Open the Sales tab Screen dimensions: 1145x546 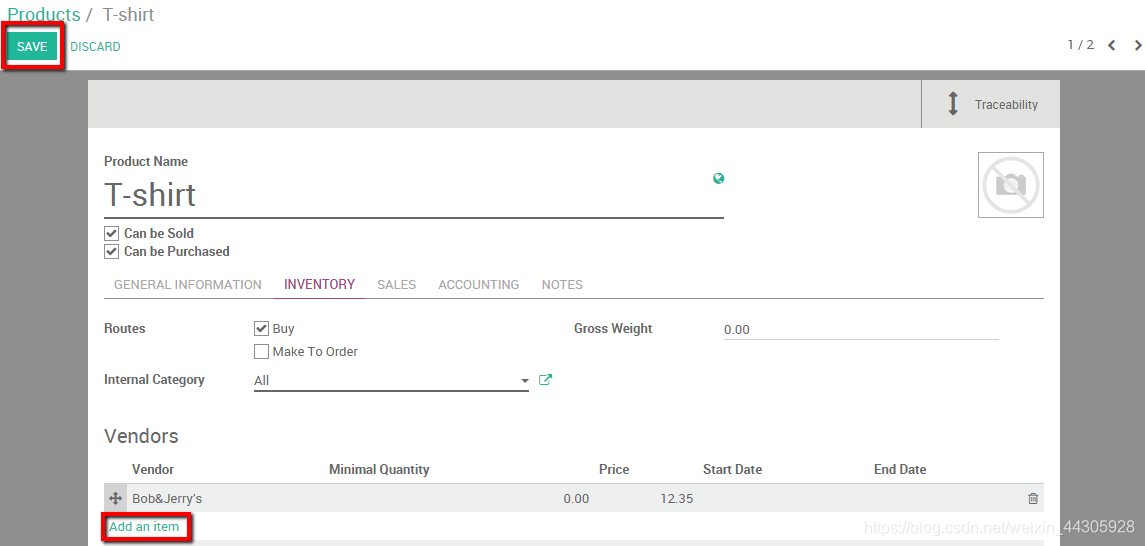pos(397,285)
